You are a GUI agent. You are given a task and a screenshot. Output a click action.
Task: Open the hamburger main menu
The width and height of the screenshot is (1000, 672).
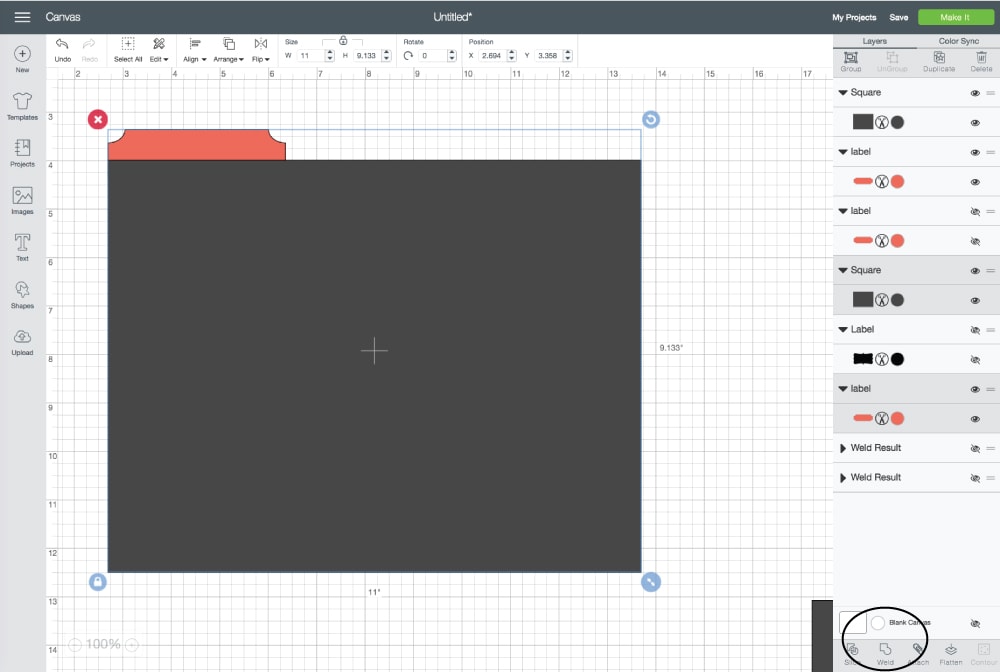tap(22, 17)
